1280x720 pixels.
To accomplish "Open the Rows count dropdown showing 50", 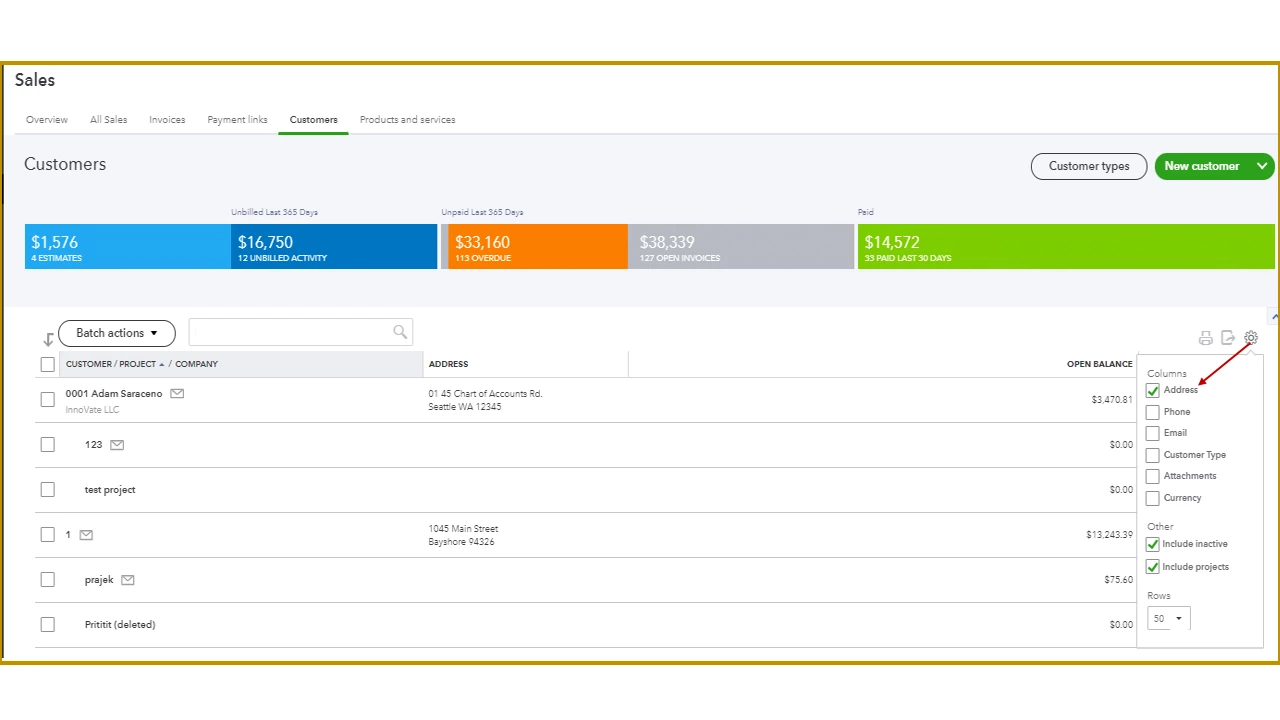I will point(1169,619).
